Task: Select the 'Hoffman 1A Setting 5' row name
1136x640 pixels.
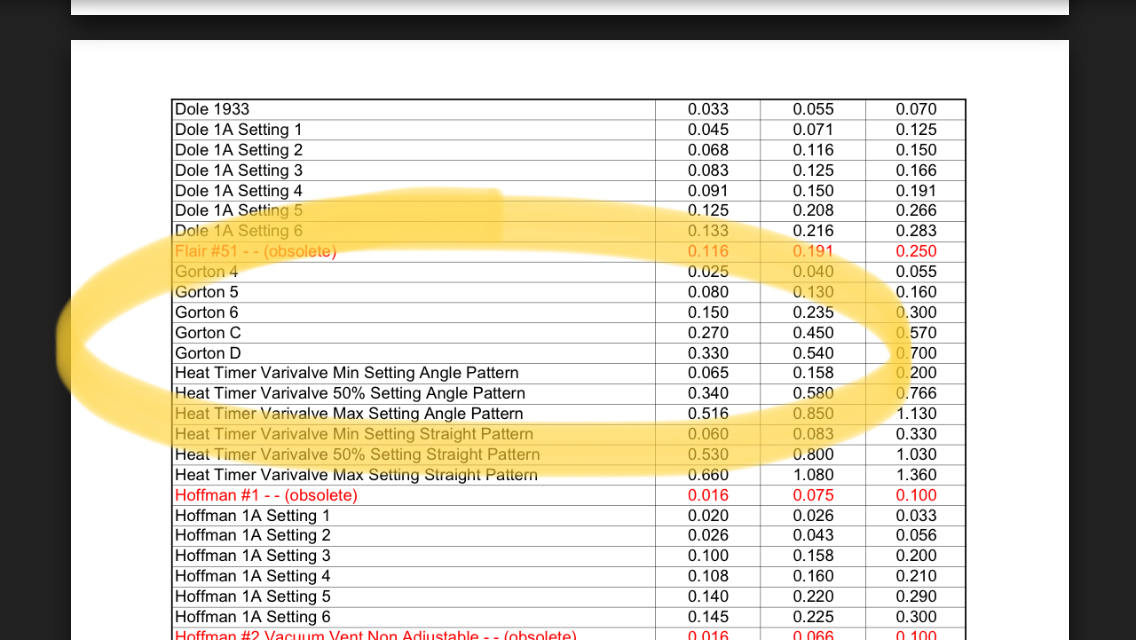Action: point(252,596)
